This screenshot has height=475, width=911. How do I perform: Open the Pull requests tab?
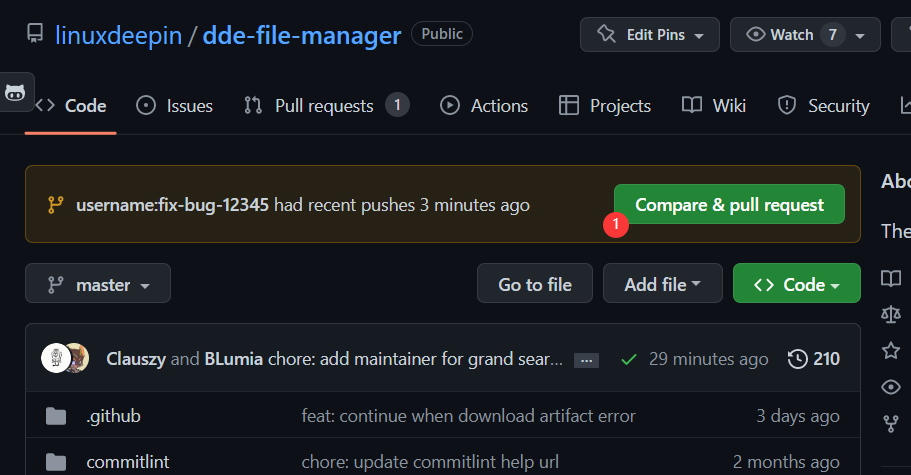tap(327, 106)
